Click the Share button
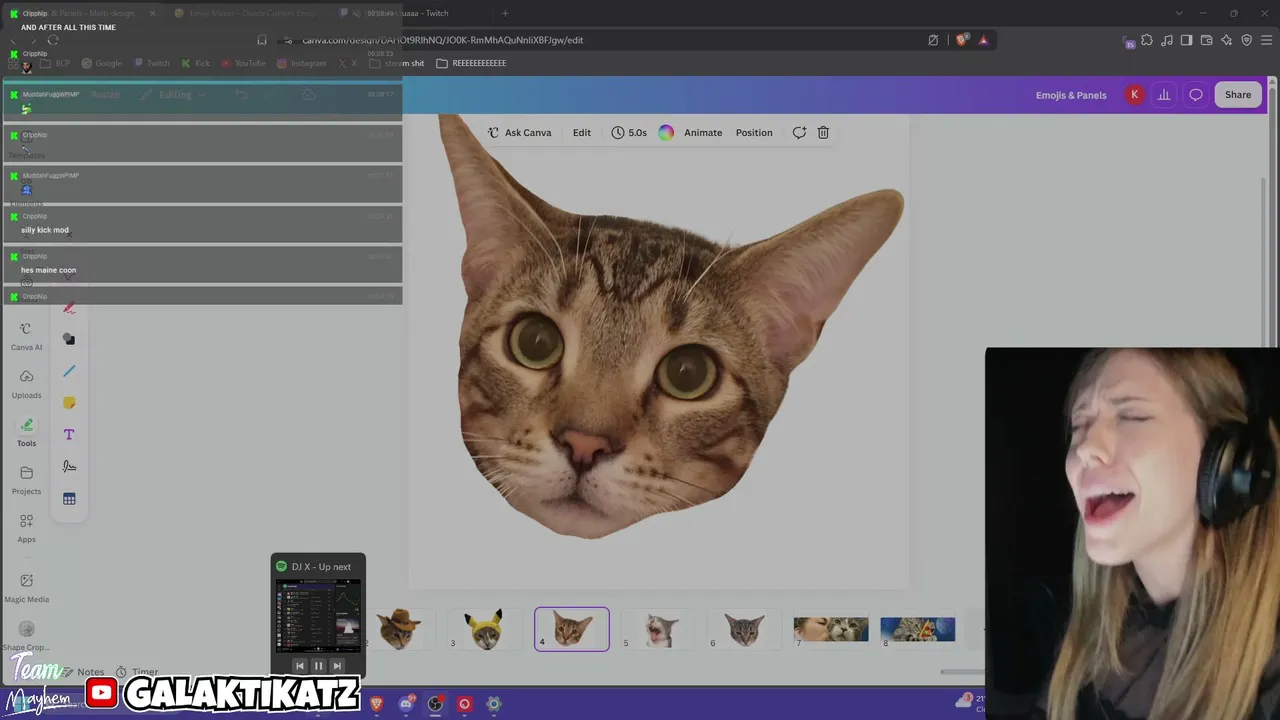This screenshot has width=1280, height=720. pos(1238,95)
